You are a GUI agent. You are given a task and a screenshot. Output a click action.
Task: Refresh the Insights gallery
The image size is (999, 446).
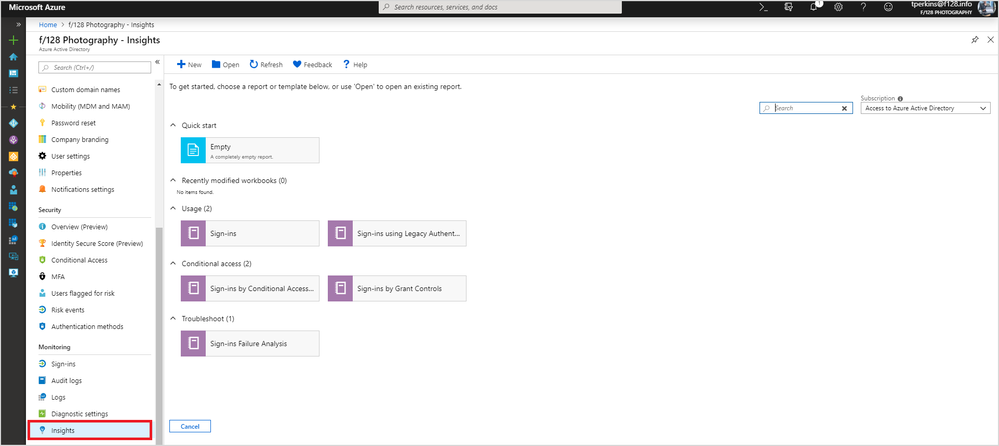point(266,64)
